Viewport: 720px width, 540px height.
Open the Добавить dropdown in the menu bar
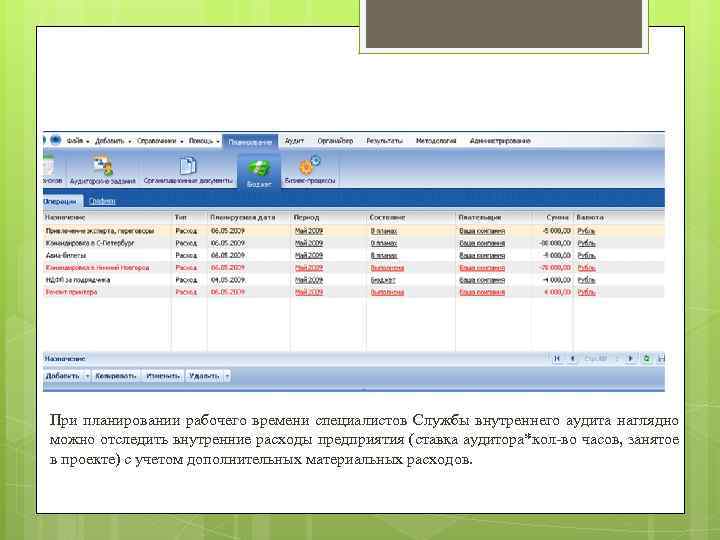coord(113,141)
